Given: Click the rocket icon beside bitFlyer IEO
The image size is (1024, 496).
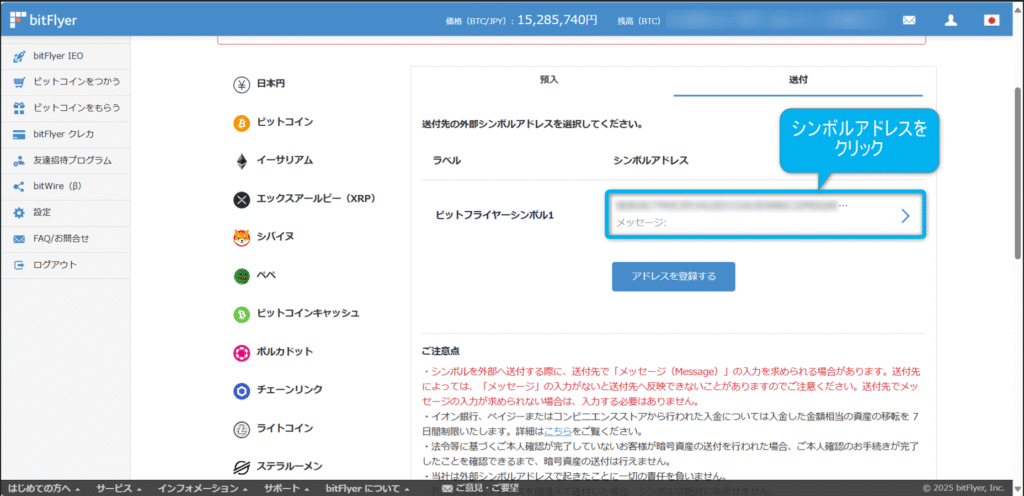Looking at the screenshot, I should click(19, 56).
